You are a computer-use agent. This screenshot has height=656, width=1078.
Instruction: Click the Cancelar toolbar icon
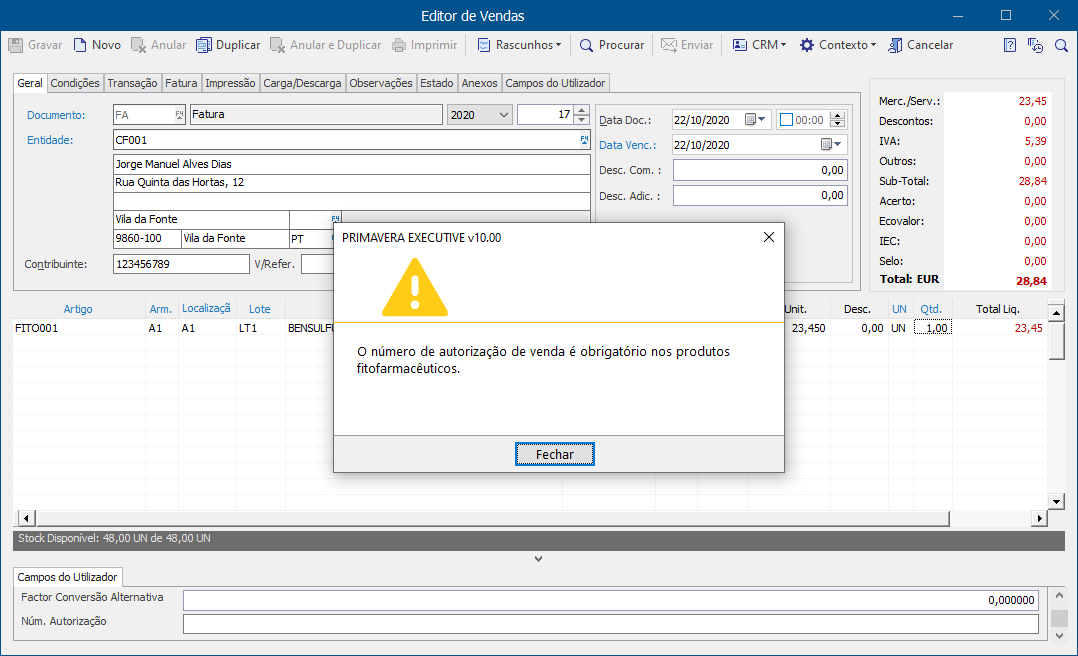(x=895, y=45)
